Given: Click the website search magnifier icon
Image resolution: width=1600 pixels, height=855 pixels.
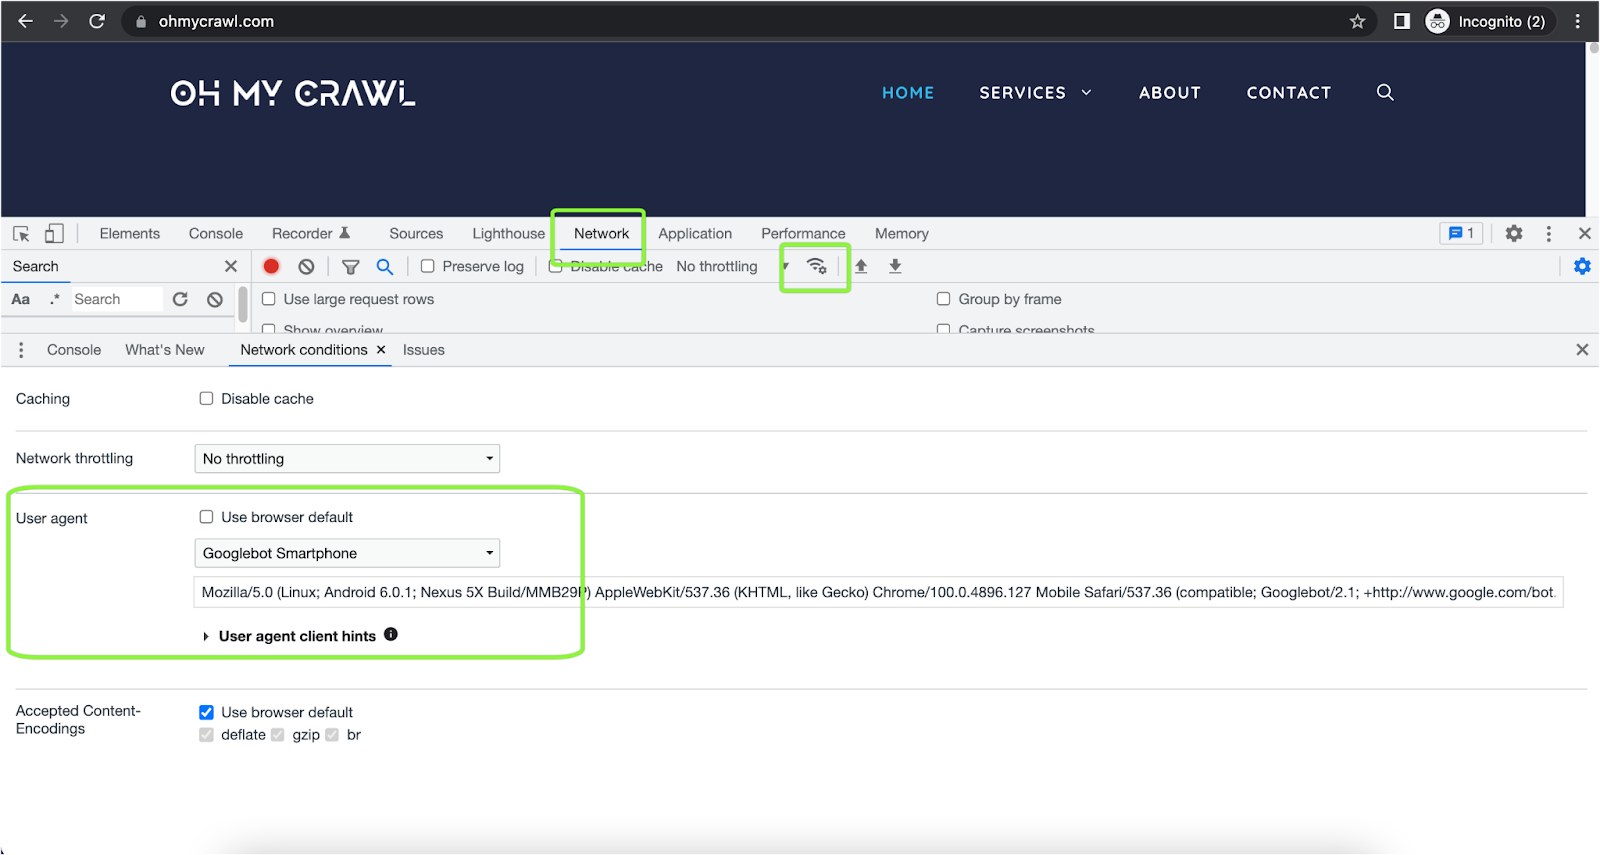Looking at the screenshot, I should tap(1385, 92).
